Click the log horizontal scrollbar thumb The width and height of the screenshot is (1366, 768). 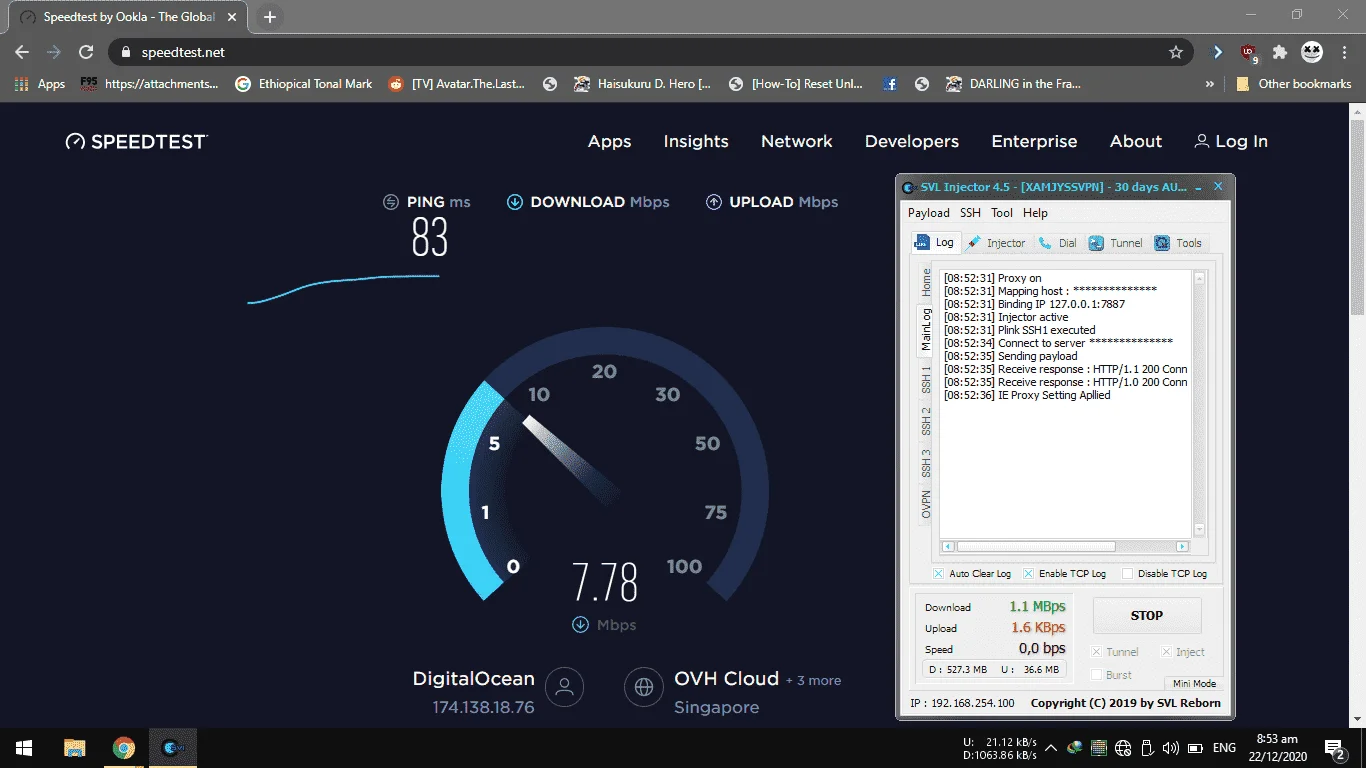coord(1036,547)
